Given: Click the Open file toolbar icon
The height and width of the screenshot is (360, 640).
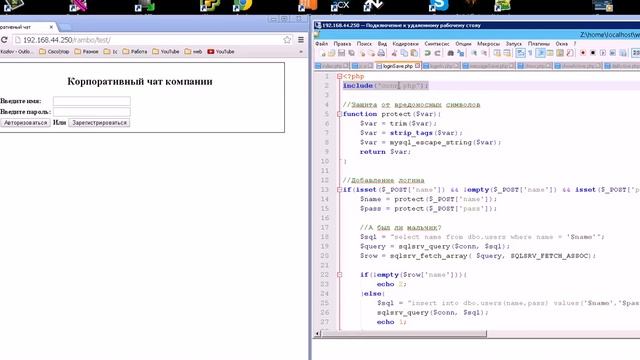Looking at the screenshot, I should (x=331, y=53).
